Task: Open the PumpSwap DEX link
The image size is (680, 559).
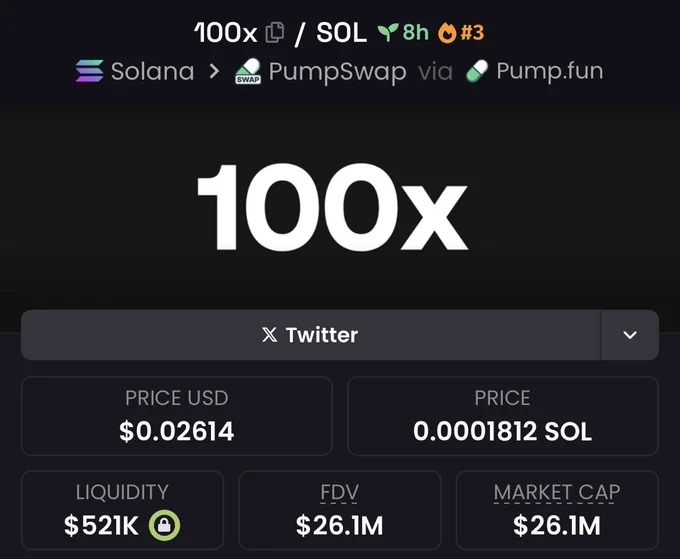Action: pyautogui.click(x=321, y=72)
